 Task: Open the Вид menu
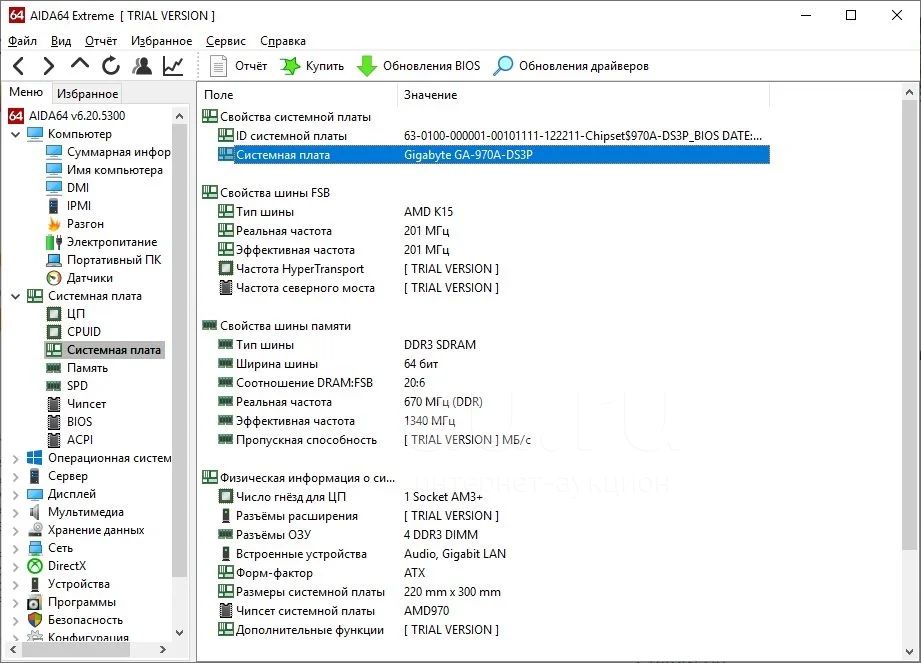click(x=61, y=41)
